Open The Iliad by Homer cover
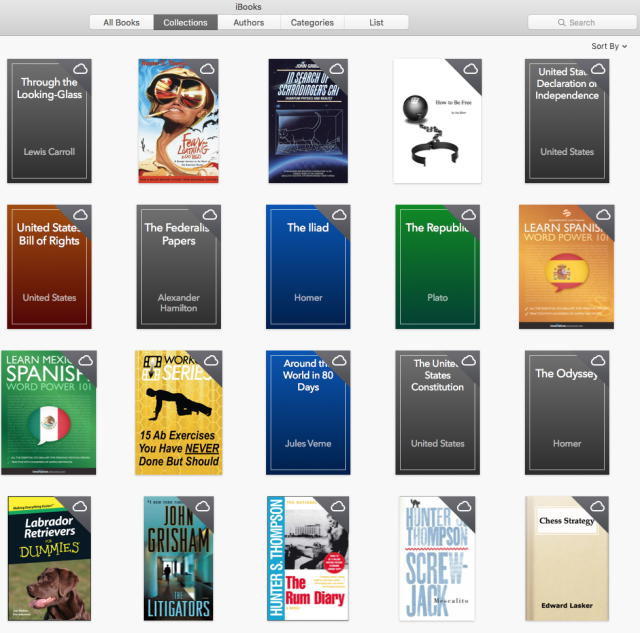The height and width of the screenshot is (633, 640). 308,267
